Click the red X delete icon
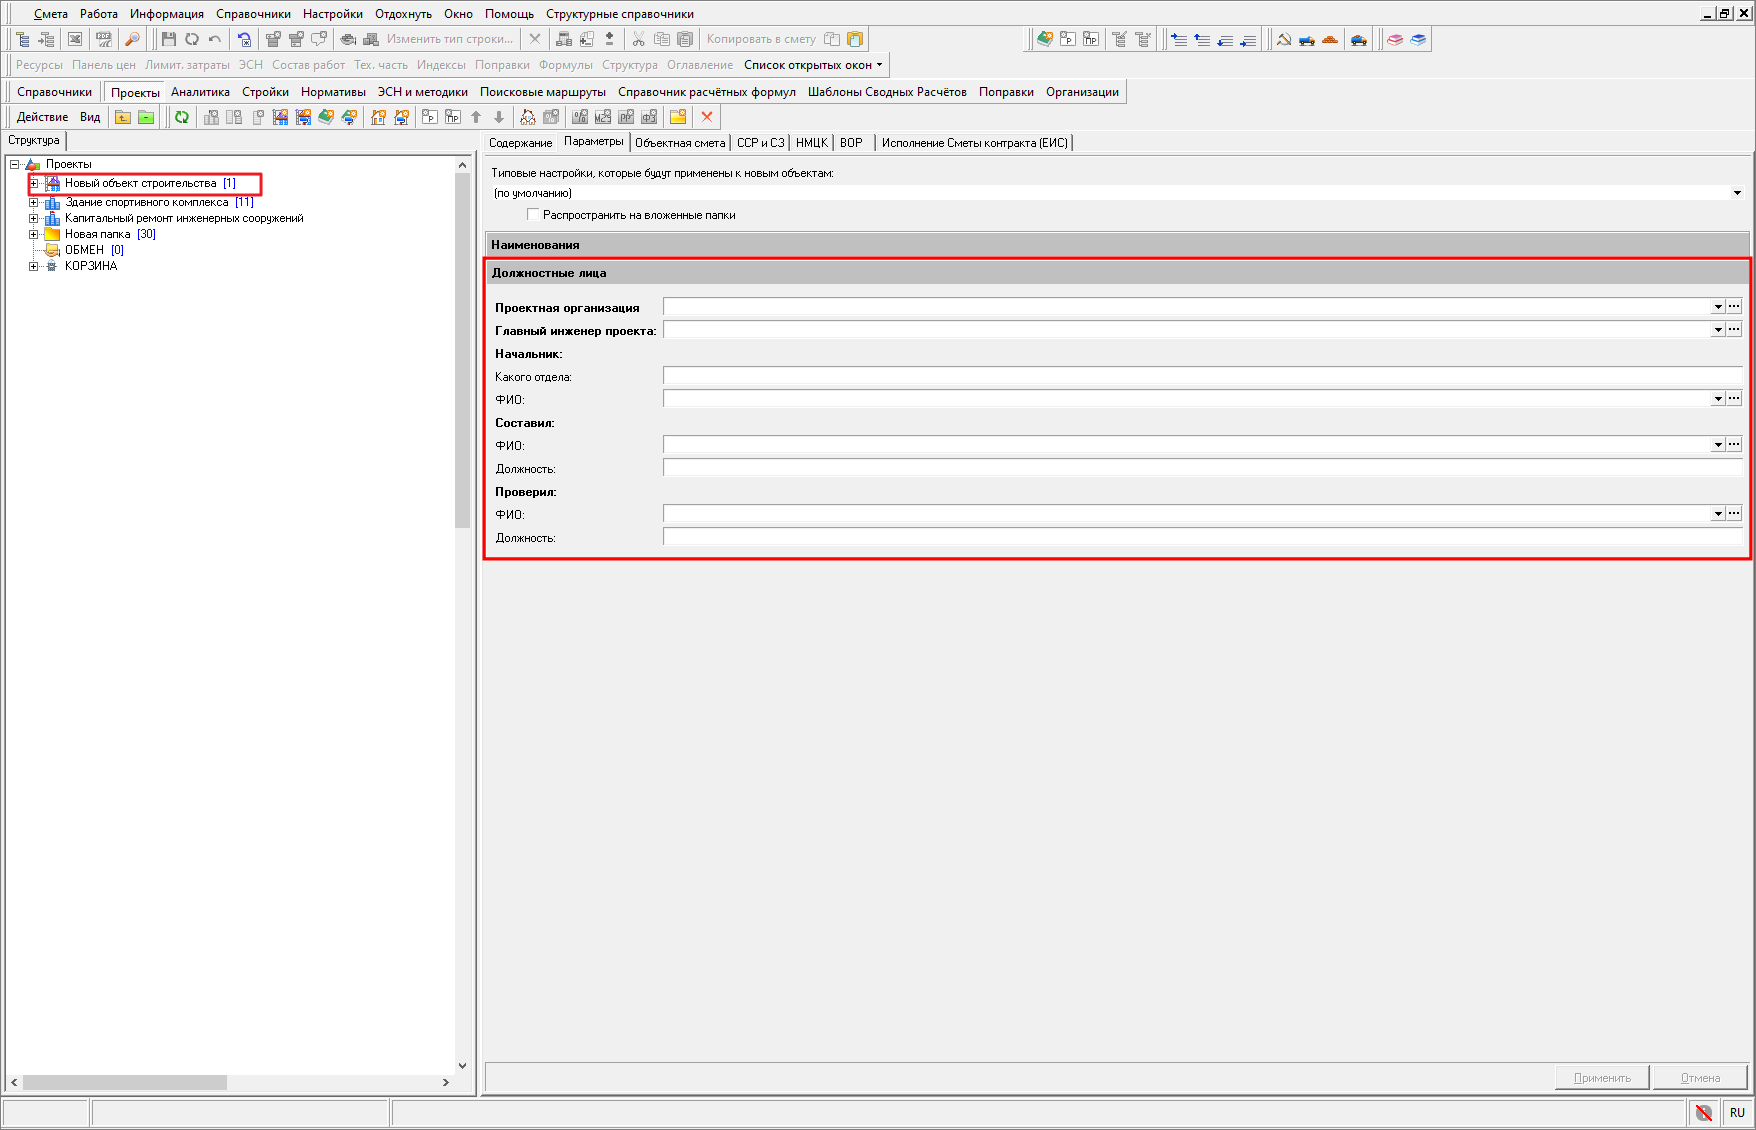The image size is (1756, 1130). coord(707,117)
